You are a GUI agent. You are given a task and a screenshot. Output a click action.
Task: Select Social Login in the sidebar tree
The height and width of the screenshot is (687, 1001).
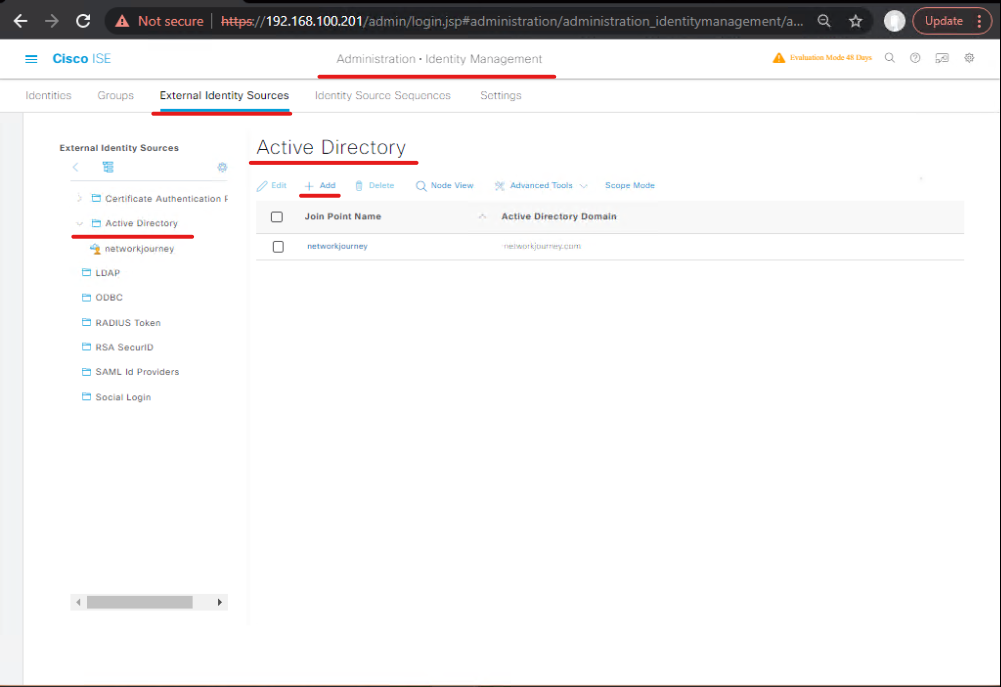(123, 397)
